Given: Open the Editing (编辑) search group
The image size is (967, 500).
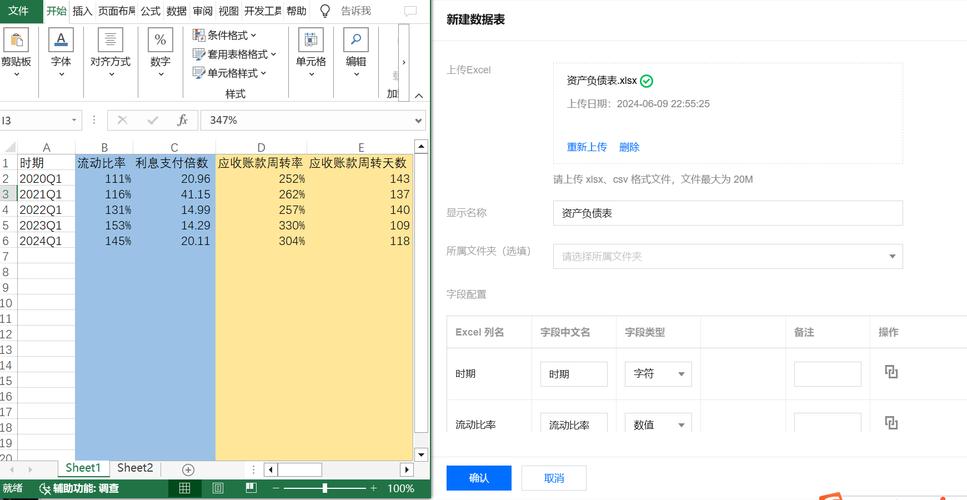Looking at the screenshot, I should (356, 53).
